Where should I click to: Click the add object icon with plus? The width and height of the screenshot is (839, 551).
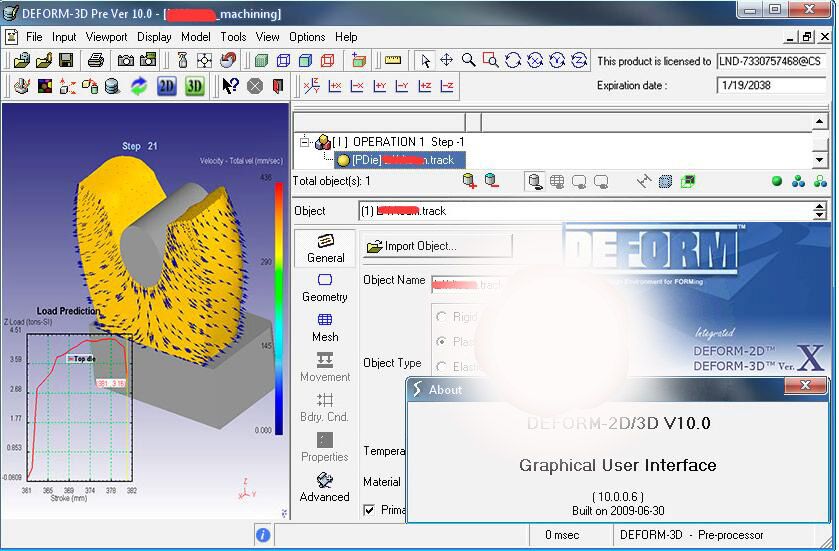point(469,181)
